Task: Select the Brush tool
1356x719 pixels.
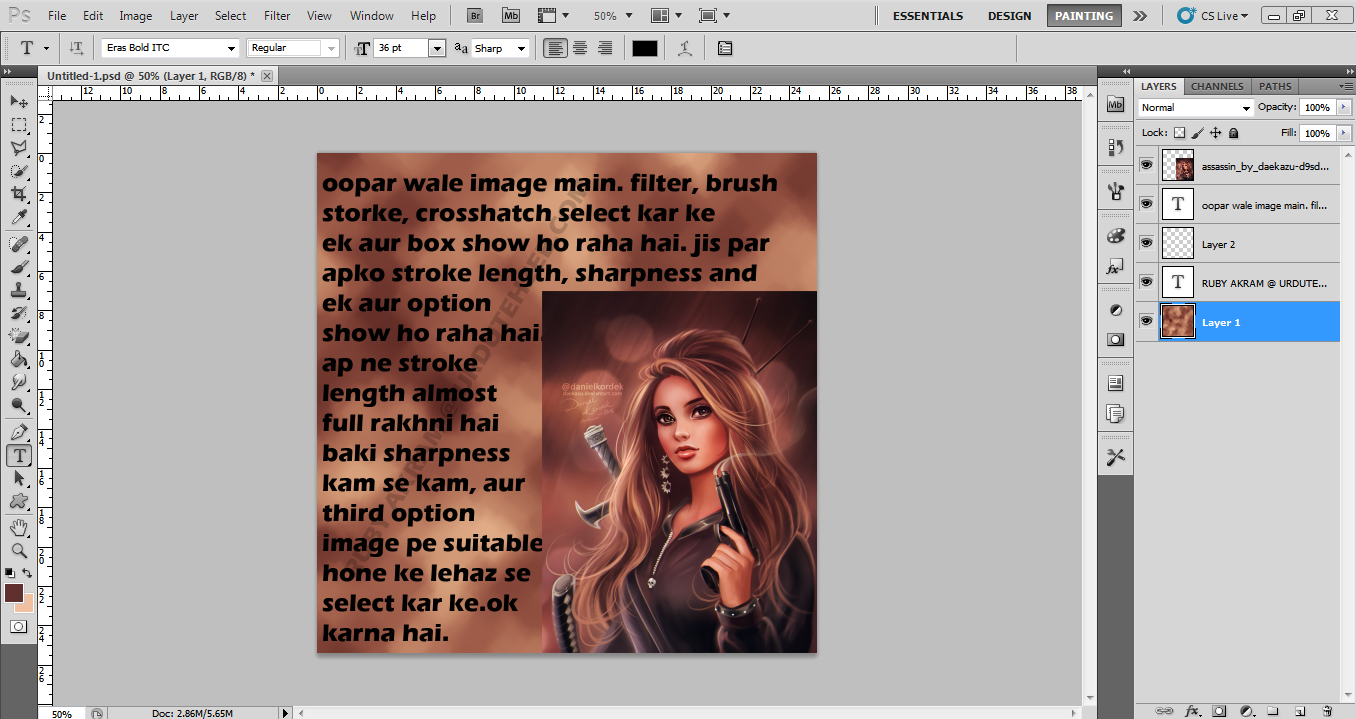Action: point(19,267)
